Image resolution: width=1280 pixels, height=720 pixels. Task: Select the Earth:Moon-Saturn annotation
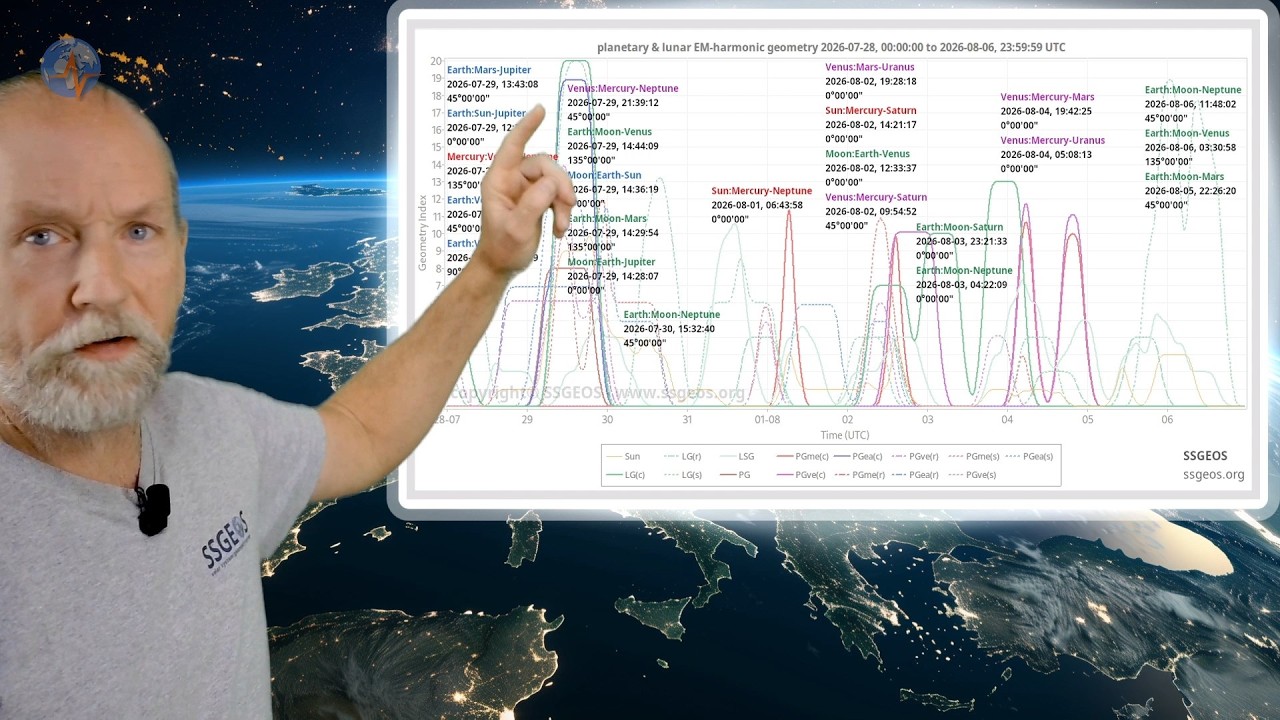[960, 227]
